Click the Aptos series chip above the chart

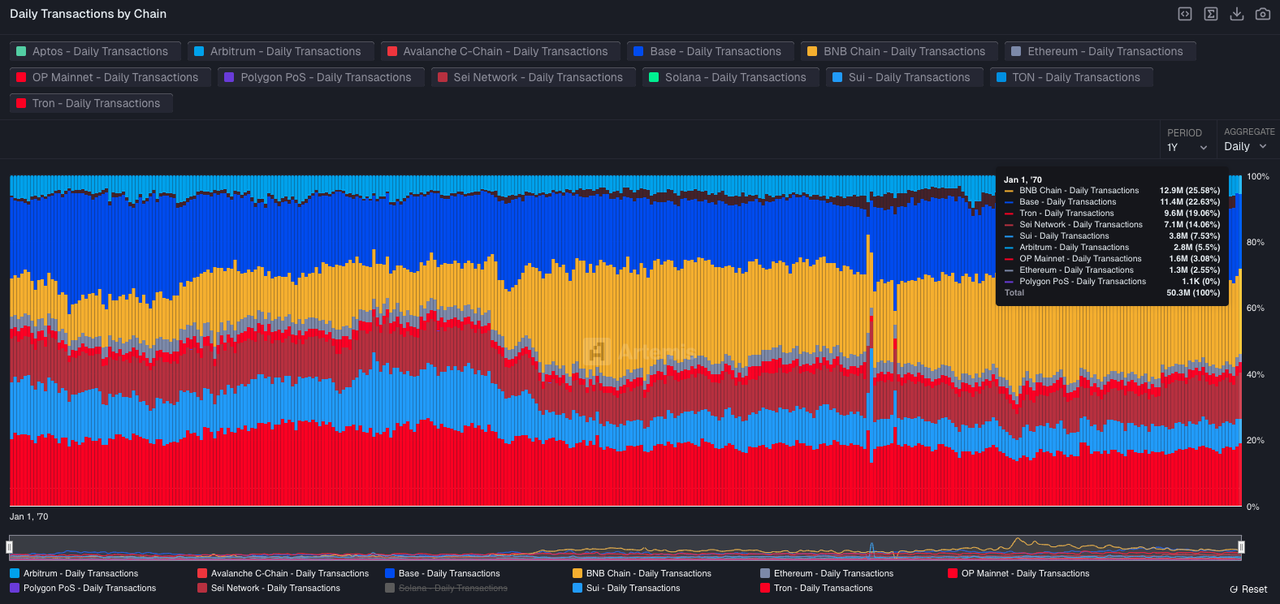[95, 51]
